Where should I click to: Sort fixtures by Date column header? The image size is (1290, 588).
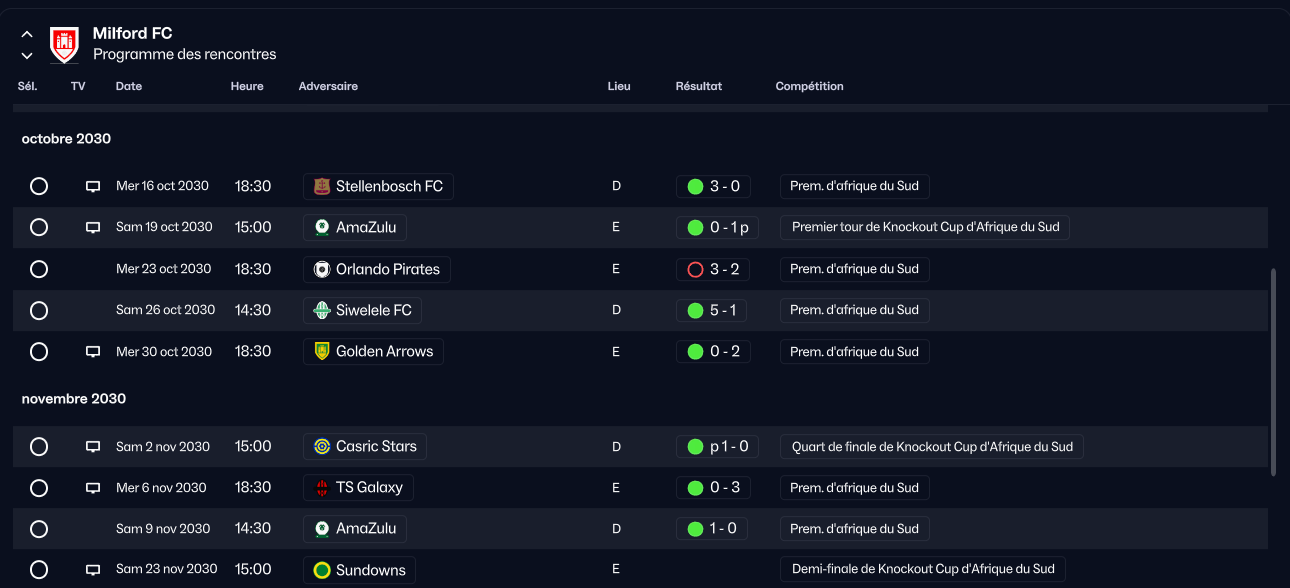tap(129, 86)
